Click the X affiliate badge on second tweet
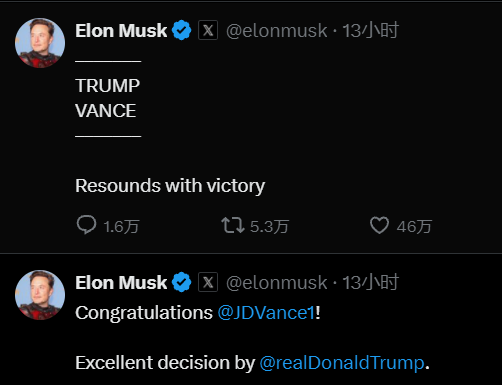 click(x=208, y=282)
